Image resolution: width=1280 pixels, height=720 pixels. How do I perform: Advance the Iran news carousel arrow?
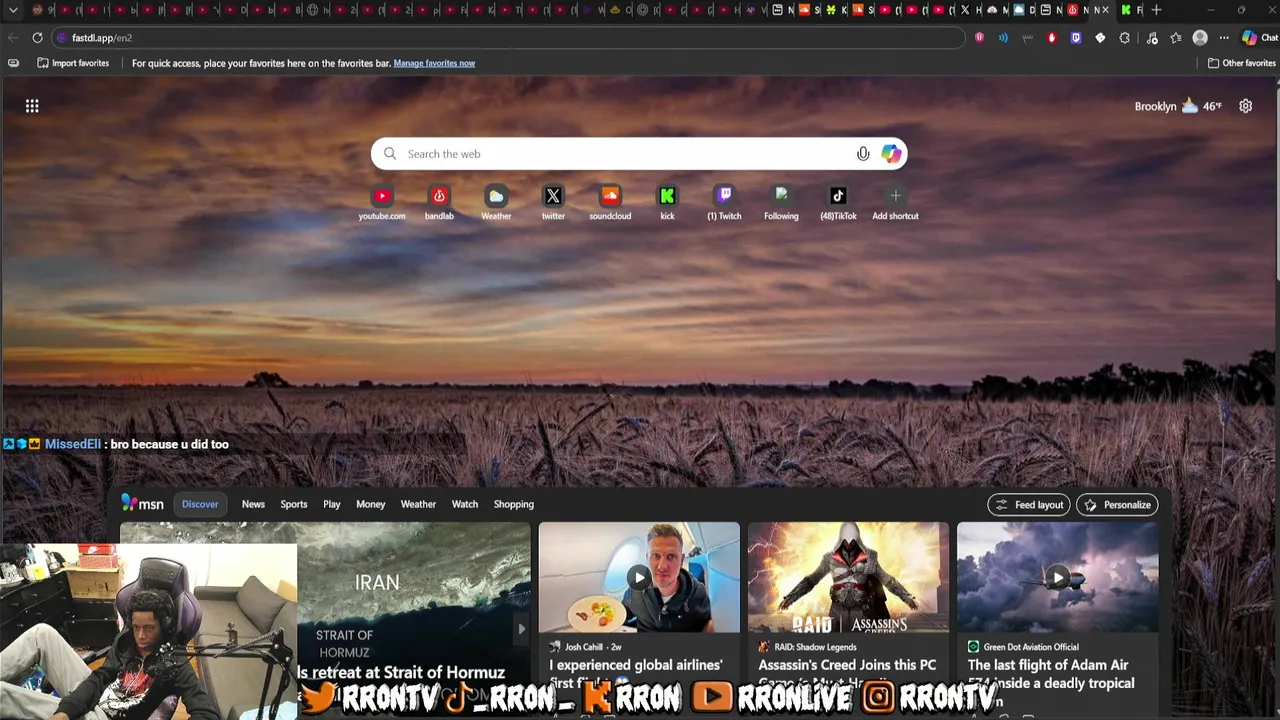coord(521,629)
